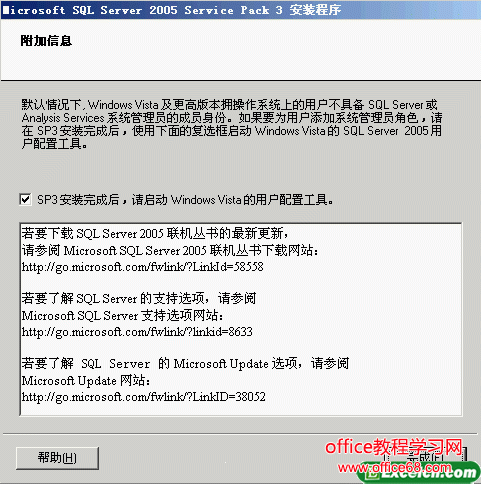
Task: Click the green Excelcn.com logo
Action: coord(419,473)
